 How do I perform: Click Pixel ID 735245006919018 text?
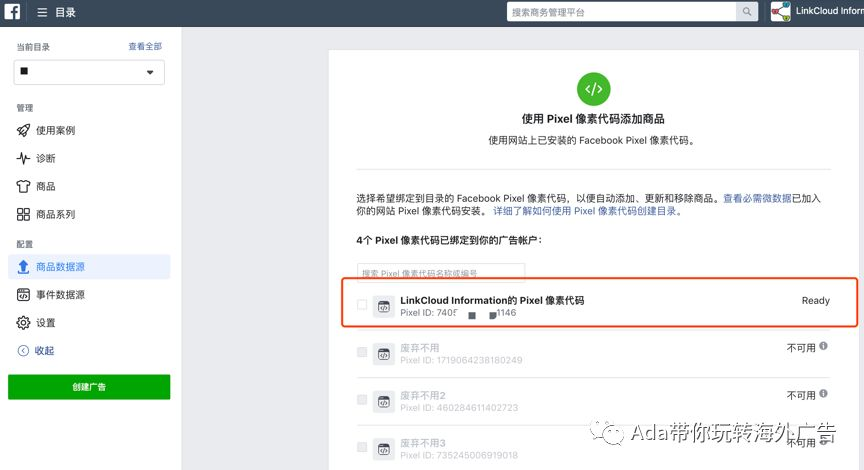click(x=459, y=455)
